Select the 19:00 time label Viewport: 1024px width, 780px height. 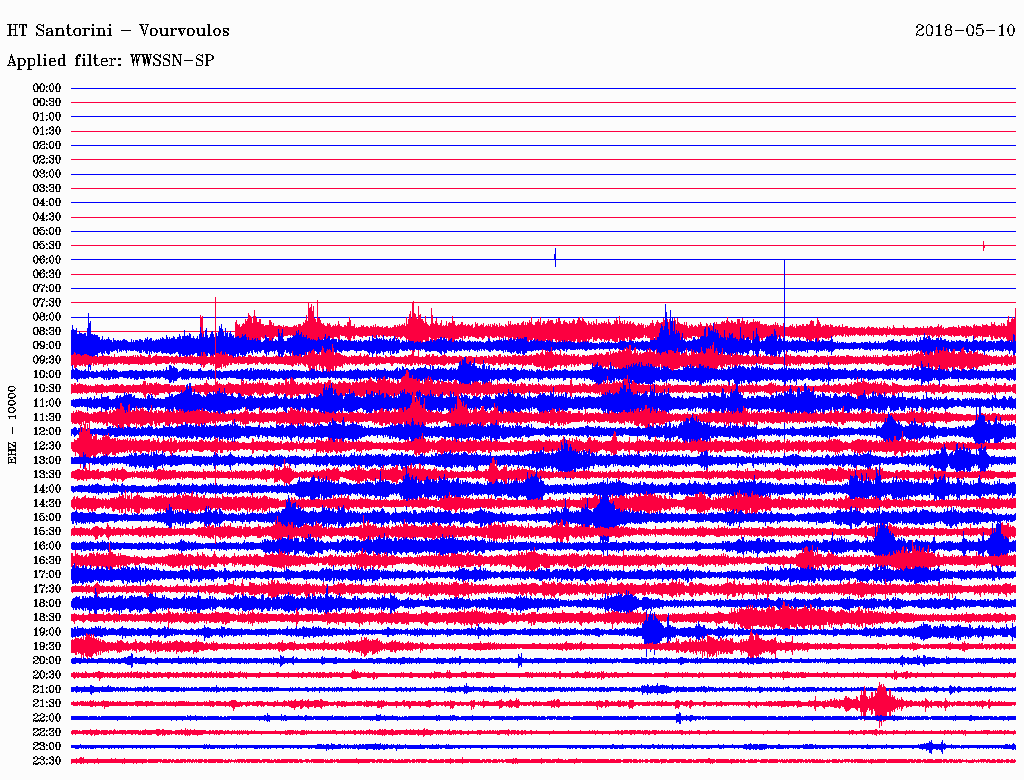[x=47, y=632]
